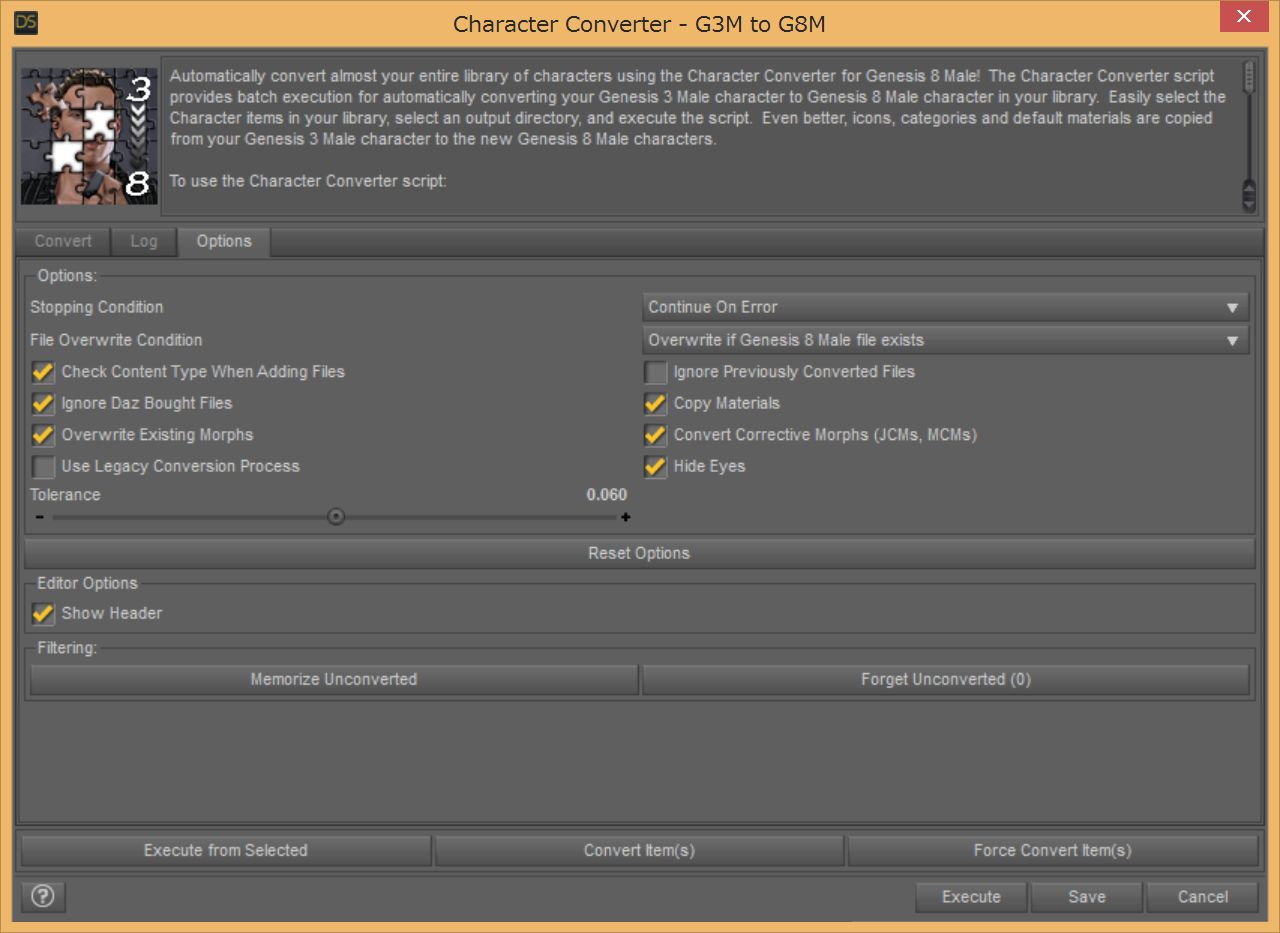Select the Options tab

pyautogui.click(x=224, y=241)
